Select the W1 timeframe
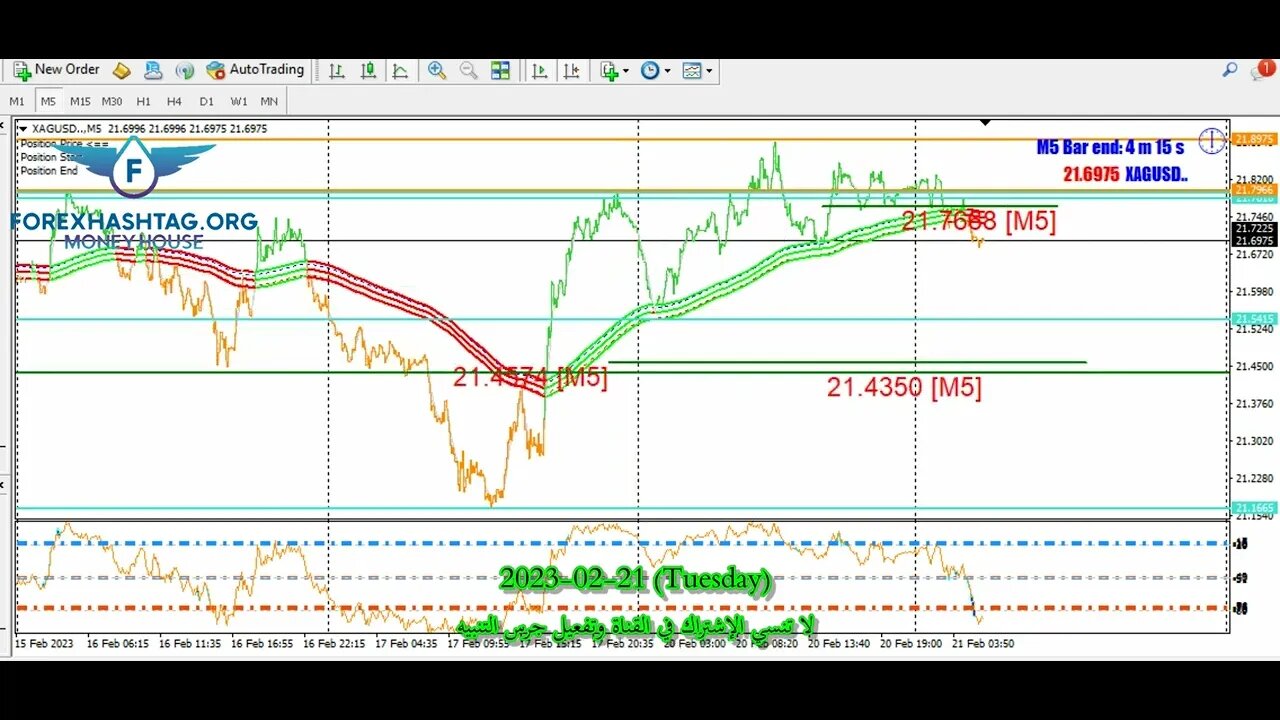 (238, 101)
